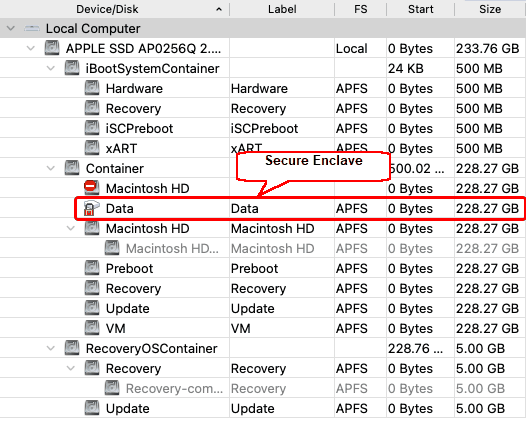
Task: Click the Container disk icon
Action: 72,168
